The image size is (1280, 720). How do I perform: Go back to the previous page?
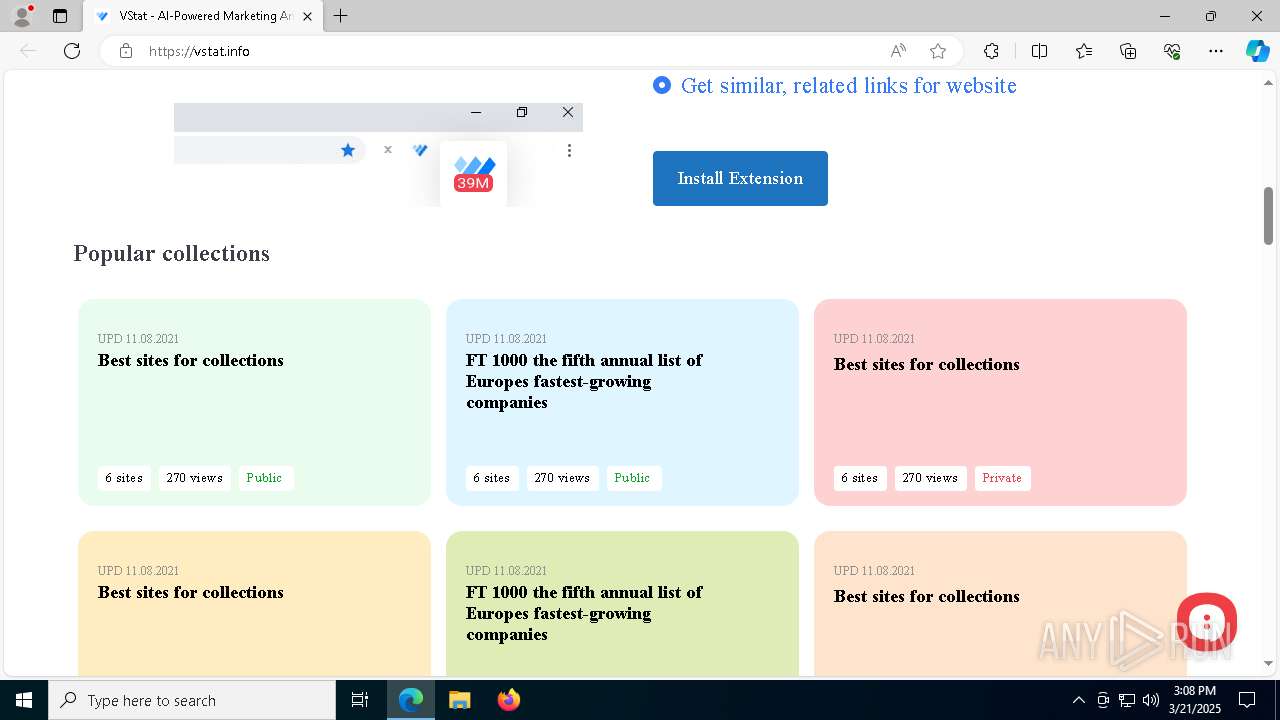(28, 51)
